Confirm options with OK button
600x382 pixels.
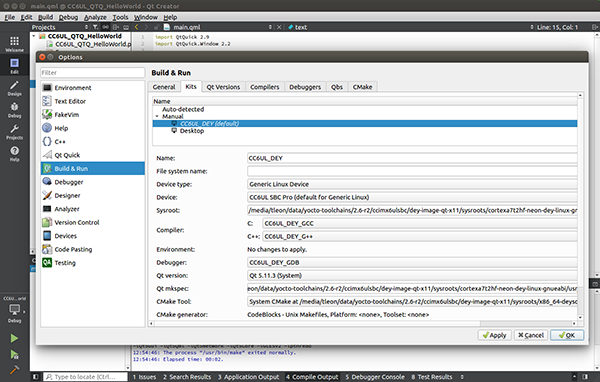(x=567, y=335)
